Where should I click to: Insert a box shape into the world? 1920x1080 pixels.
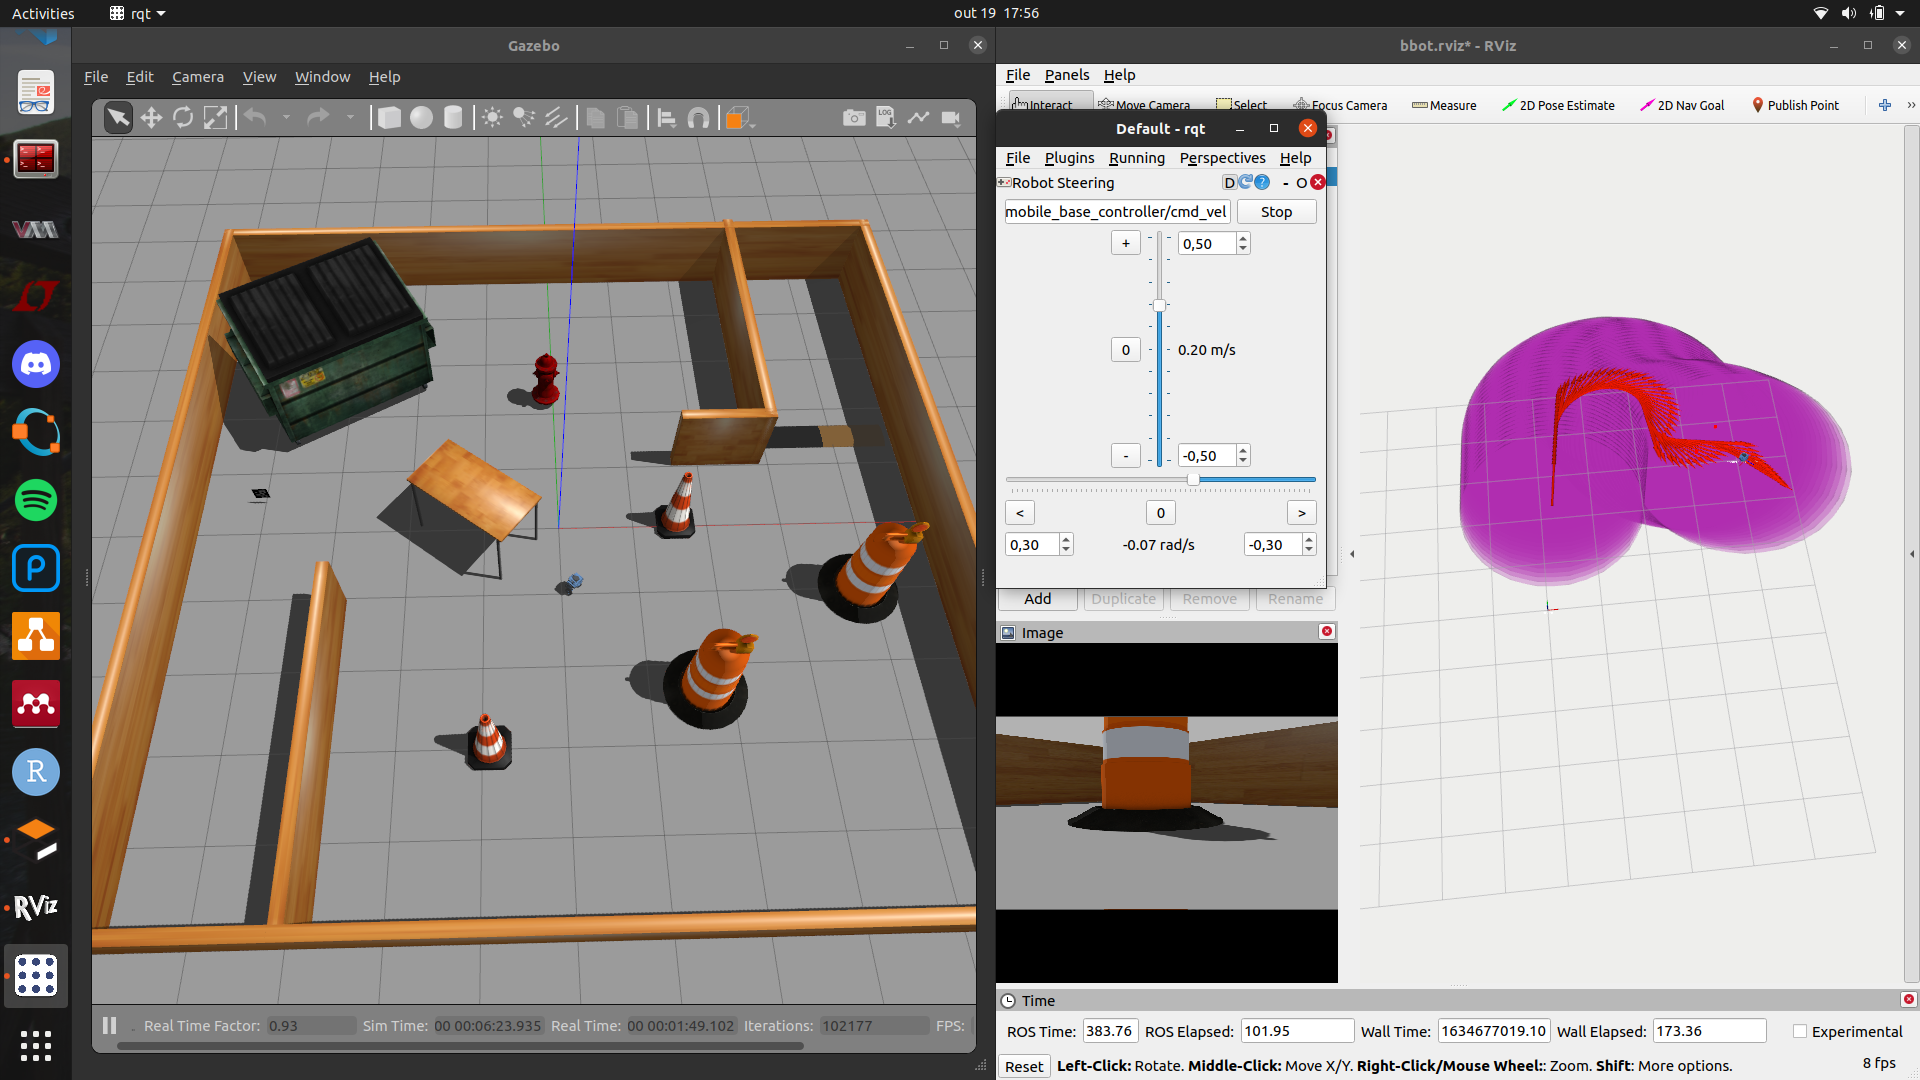point(389,118)
